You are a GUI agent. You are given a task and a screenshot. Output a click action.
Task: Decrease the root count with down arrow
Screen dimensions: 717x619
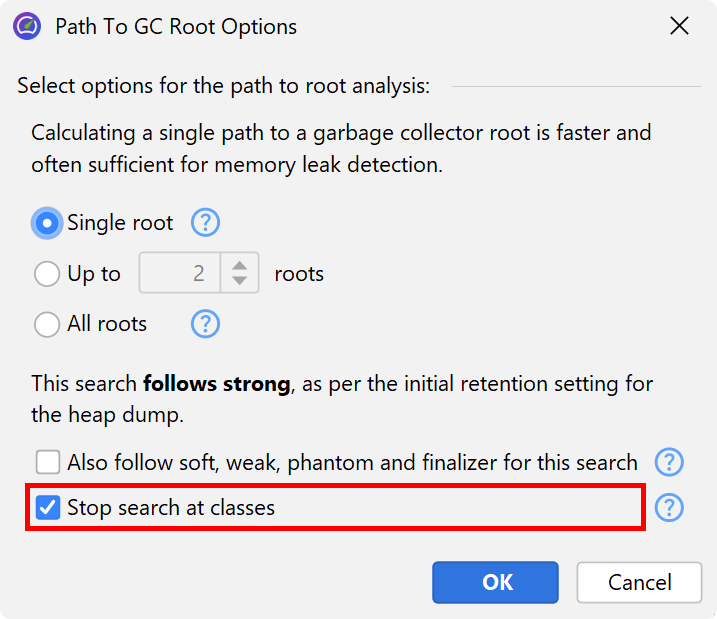pyautogui.click(x=239, y=282)
